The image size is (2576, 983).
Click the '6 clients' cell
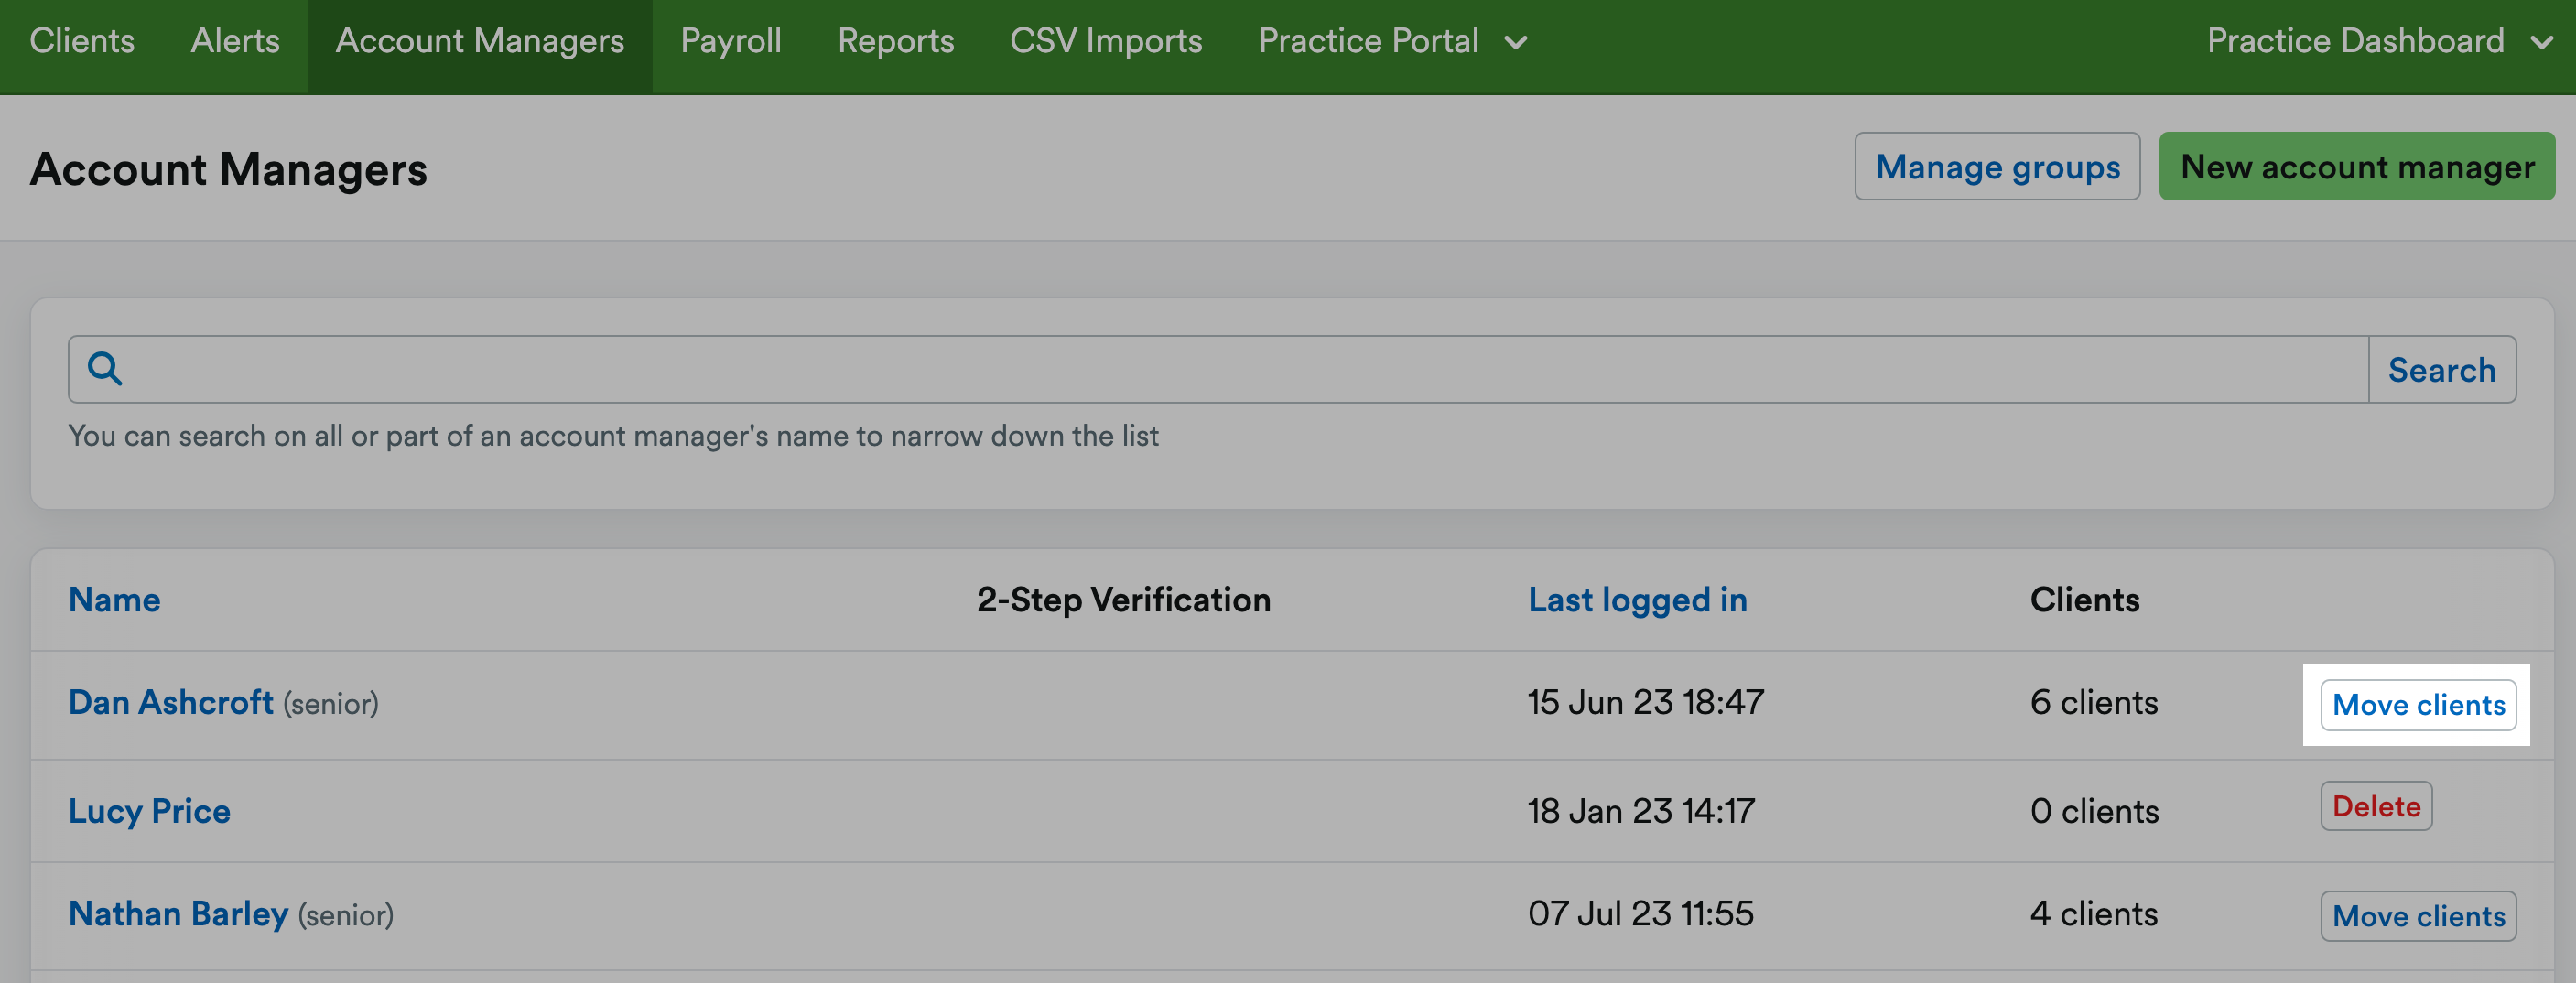[2094, 702]
